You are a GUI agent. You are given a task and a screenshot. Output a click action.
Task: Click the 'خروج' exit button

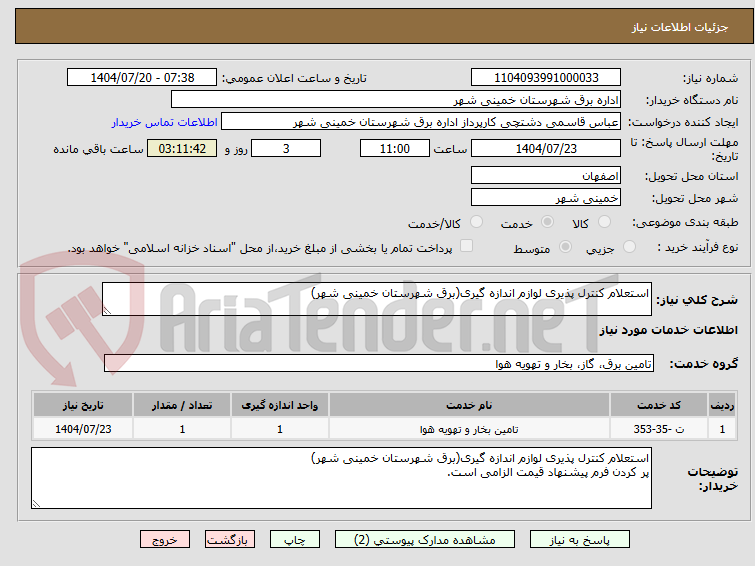point(165,540)
